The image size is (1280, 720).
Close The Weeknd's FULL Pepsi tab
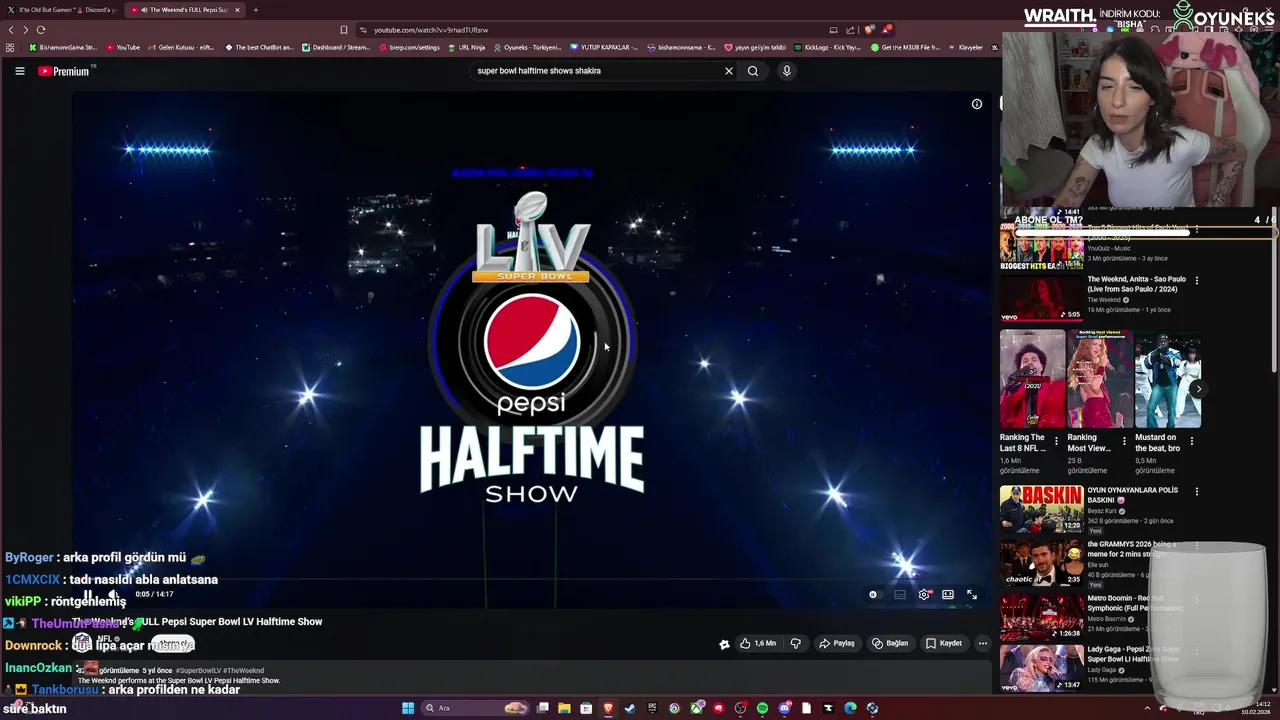(237, 10)
